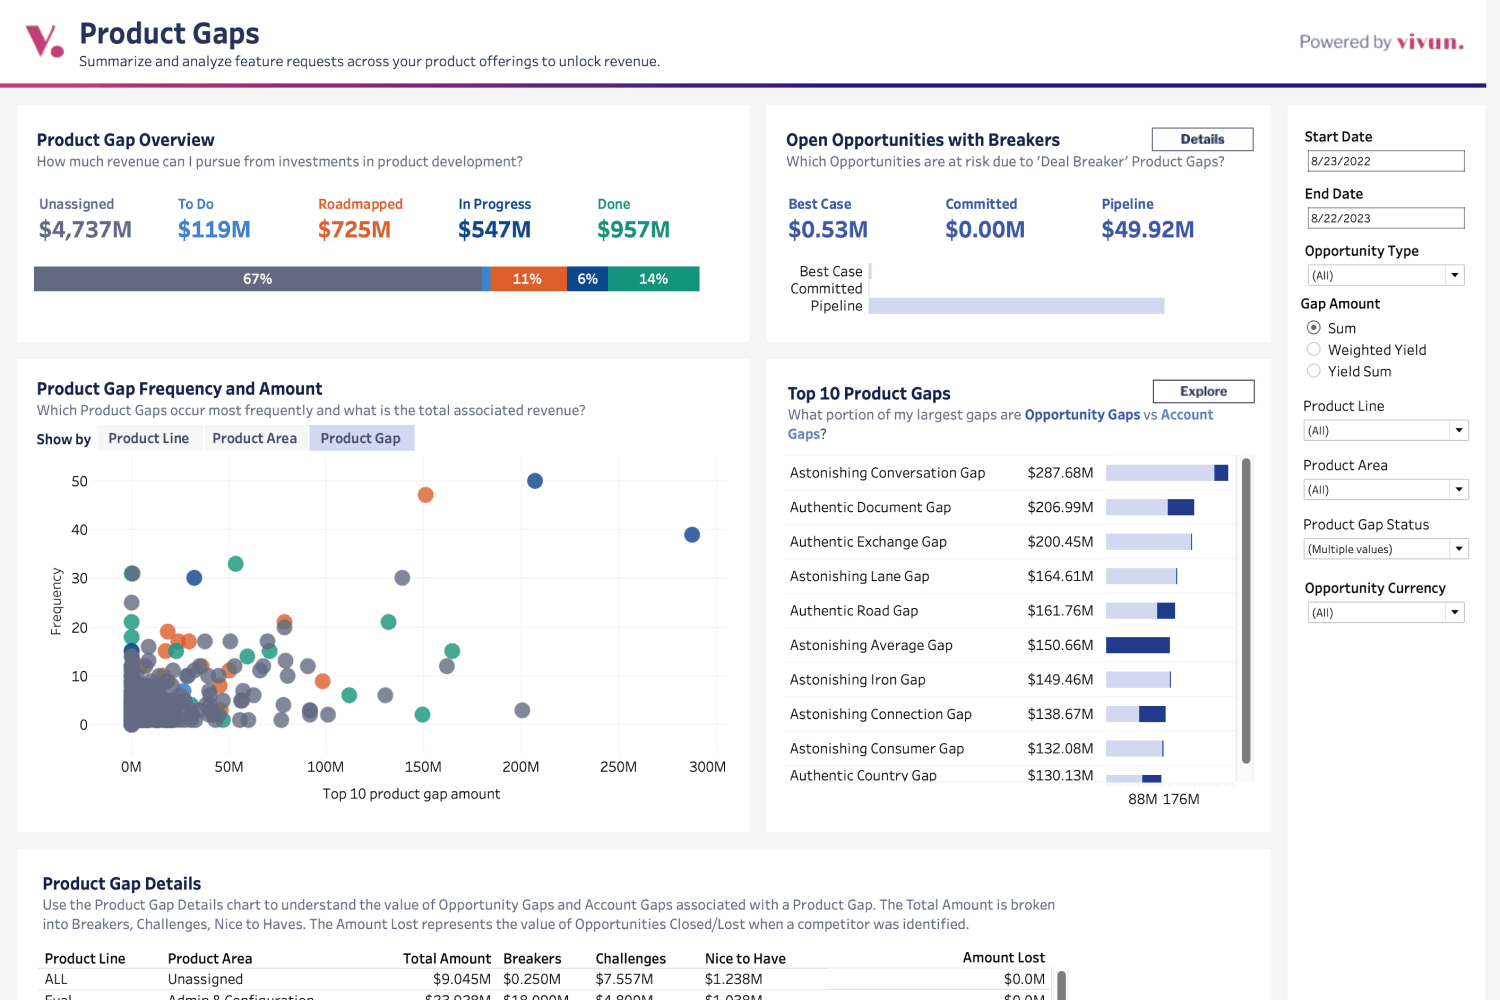Click the Astonishing Conversation Gap bar
1500x1000 pixels.
pos(1167,473)
